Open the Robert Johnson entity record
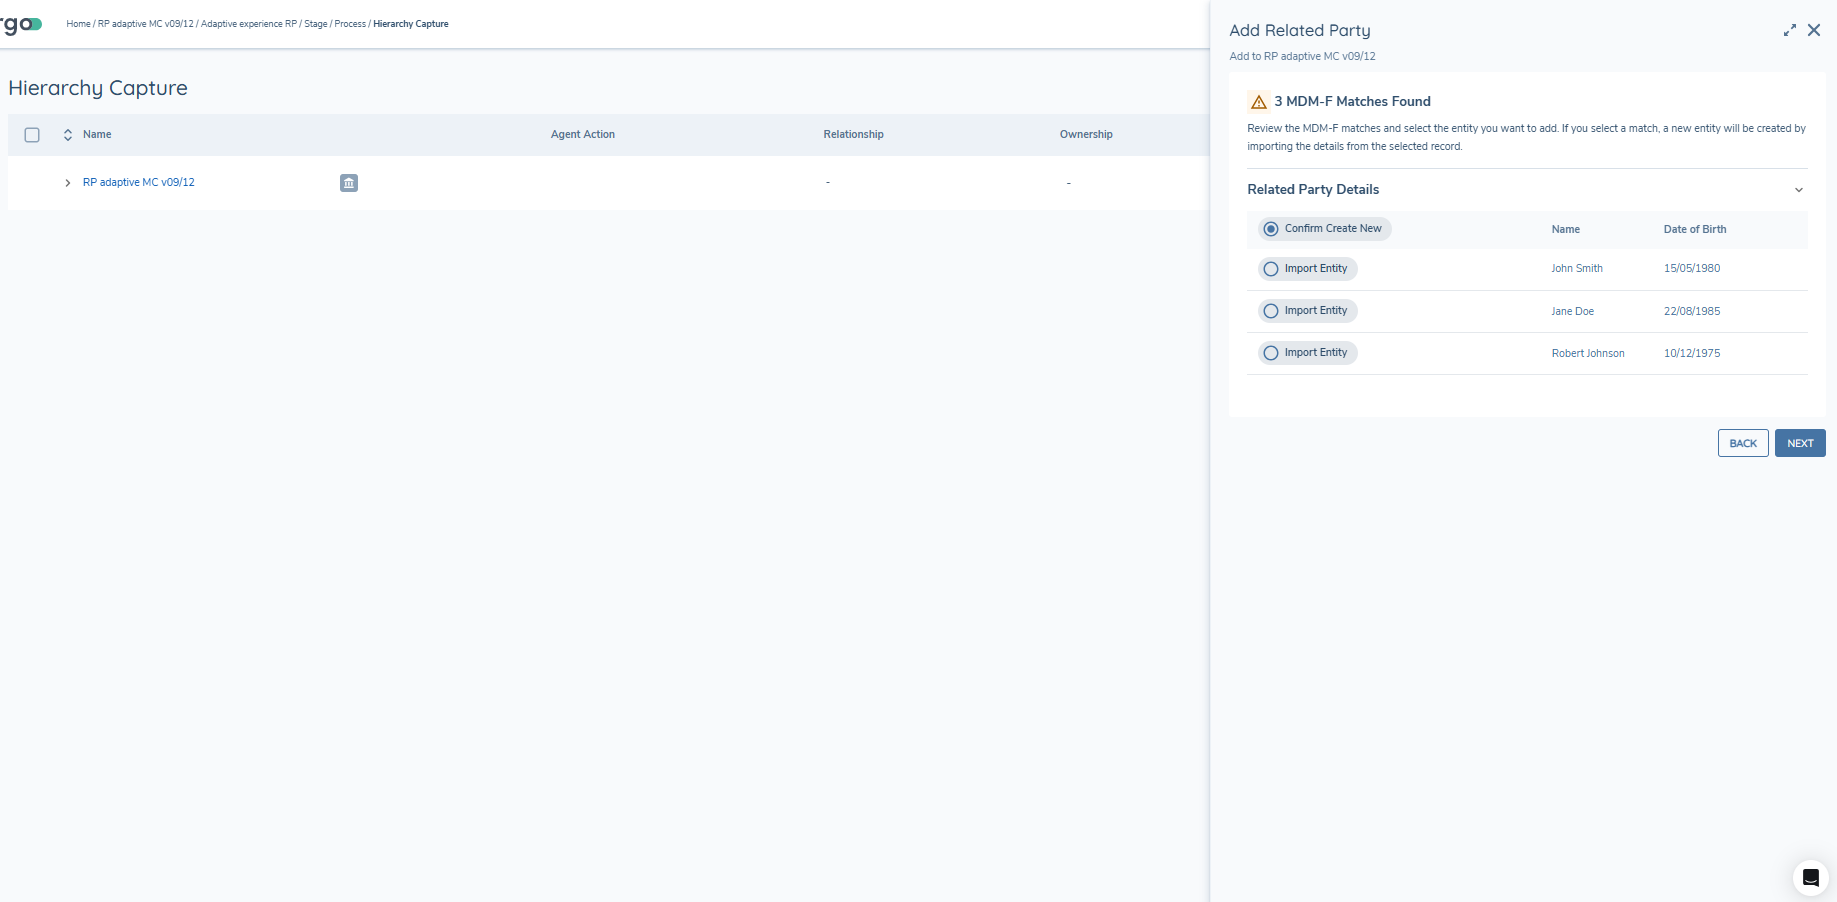1837x902 pixels. pyautogui.click(x=1588, y=353)
